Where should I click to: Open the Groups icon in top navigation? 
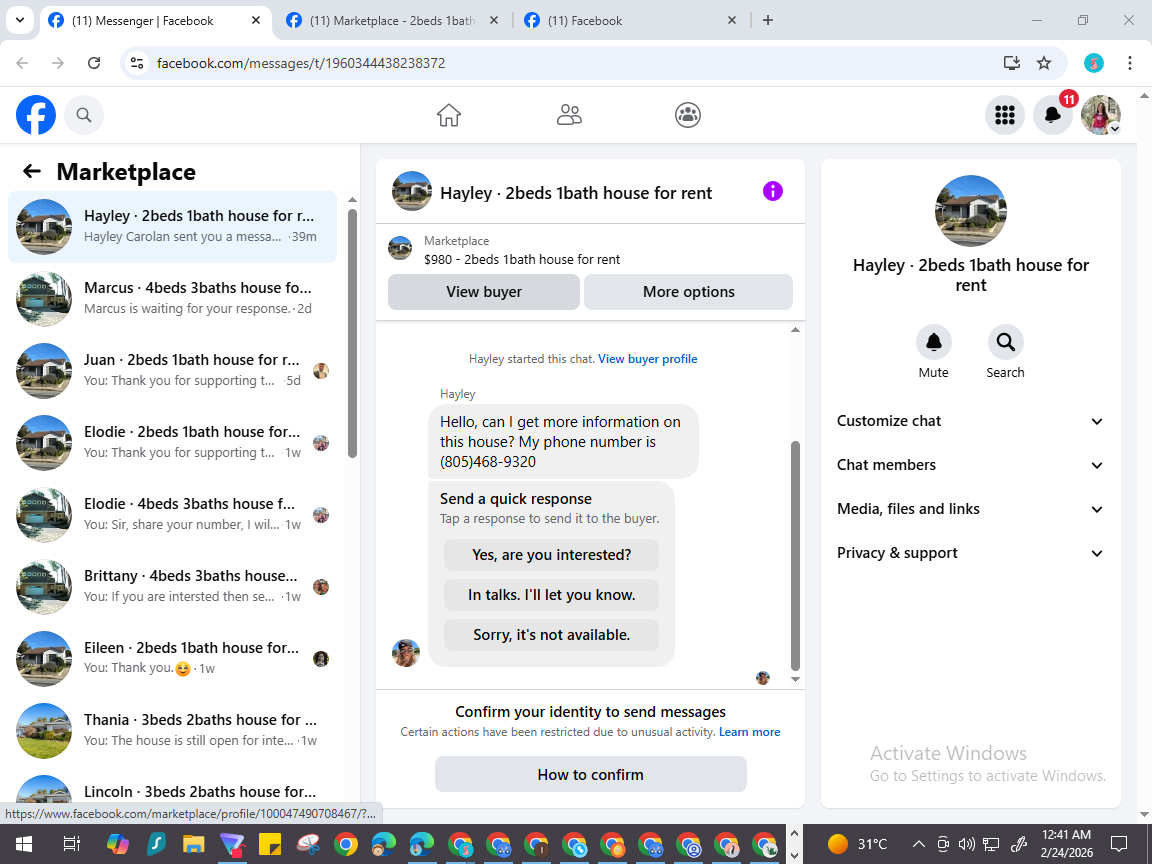point(688,115)
